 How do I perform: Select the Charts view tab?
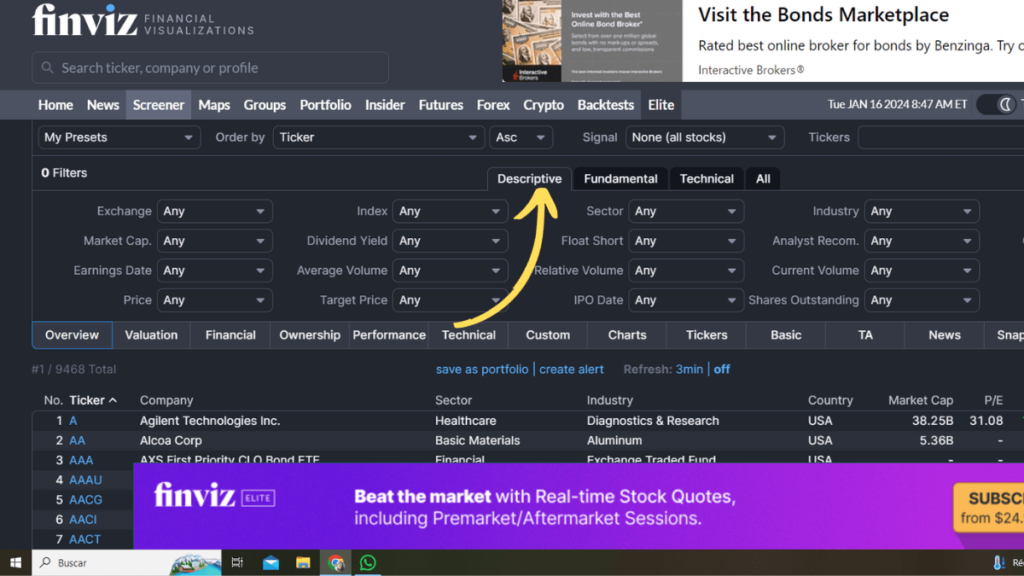[x=627, y=335]
